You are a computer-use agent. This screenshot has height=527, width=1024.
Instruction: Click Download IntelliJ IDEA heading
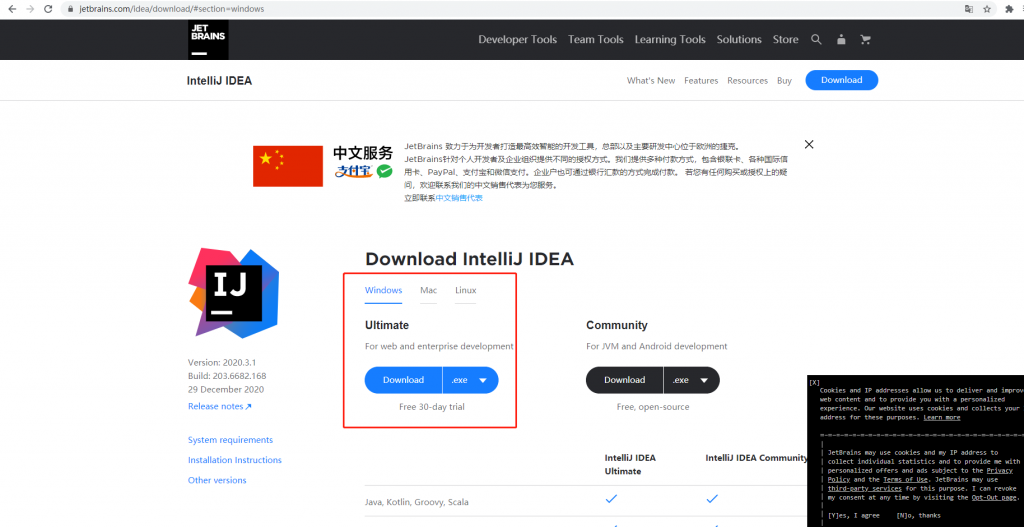[x=469, y=259]
